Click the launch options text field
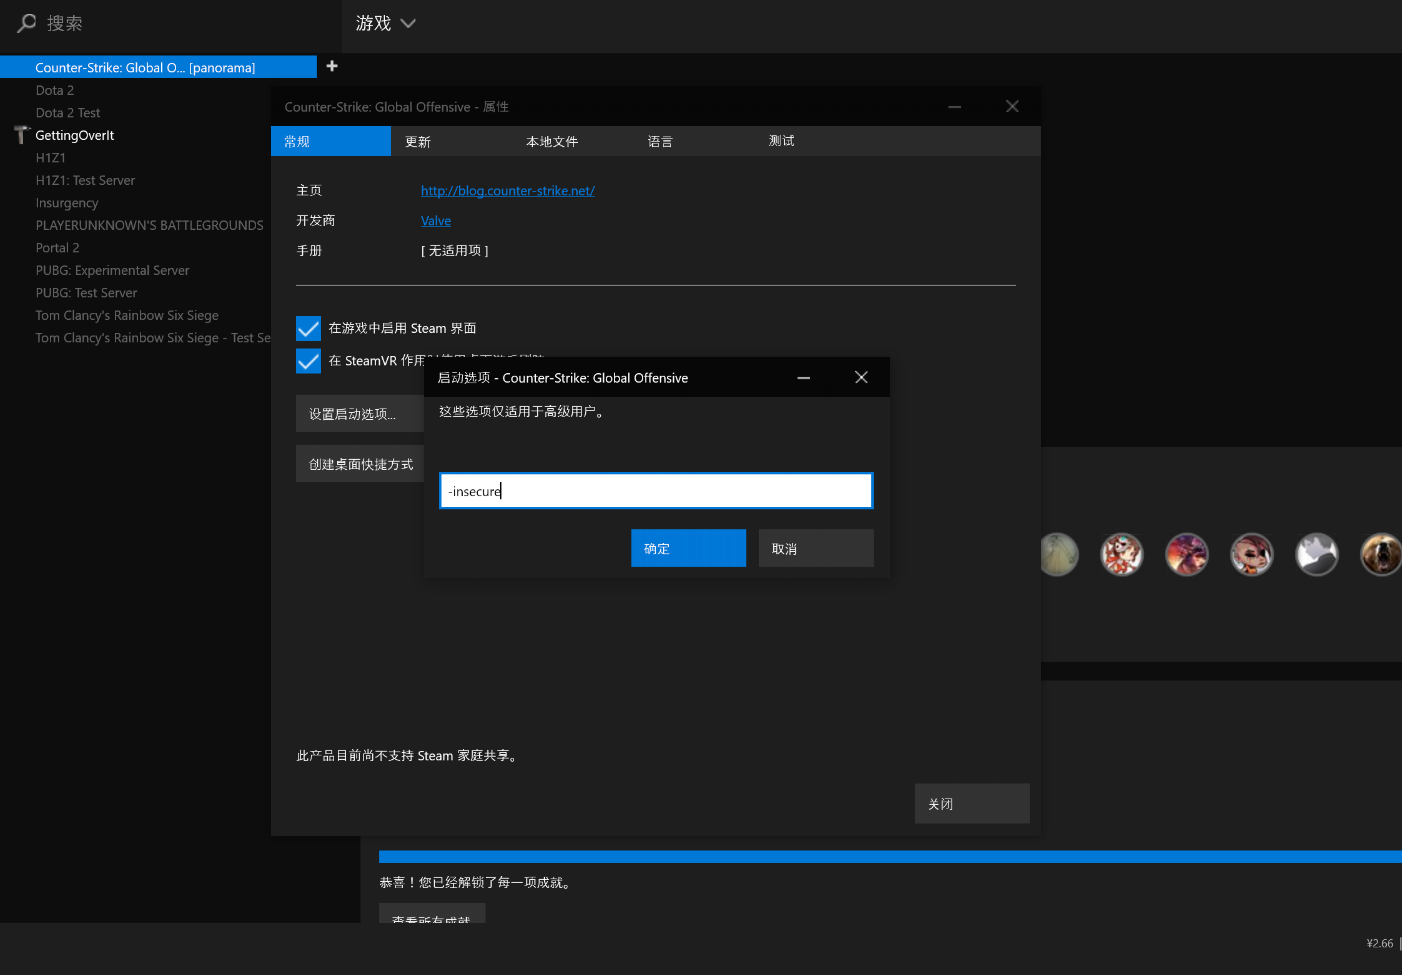Viewport: 1402px width, 975px height. coord(656,491)
